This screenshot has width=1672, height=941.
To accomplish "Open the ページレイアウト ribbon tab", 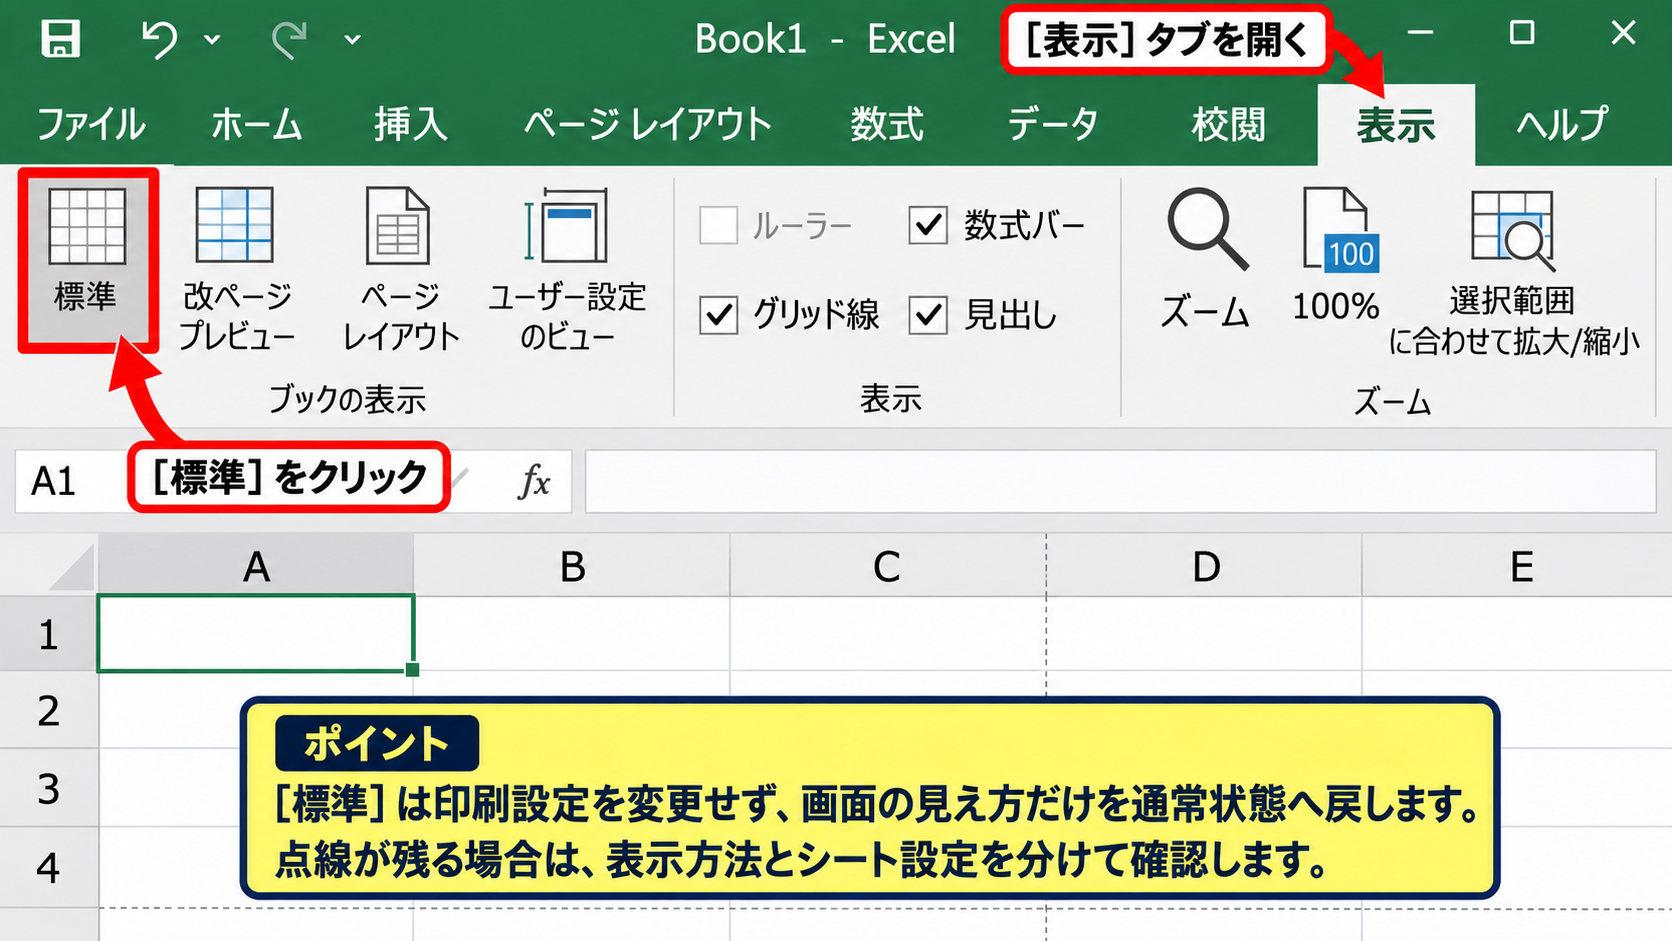I will (648, 125).
